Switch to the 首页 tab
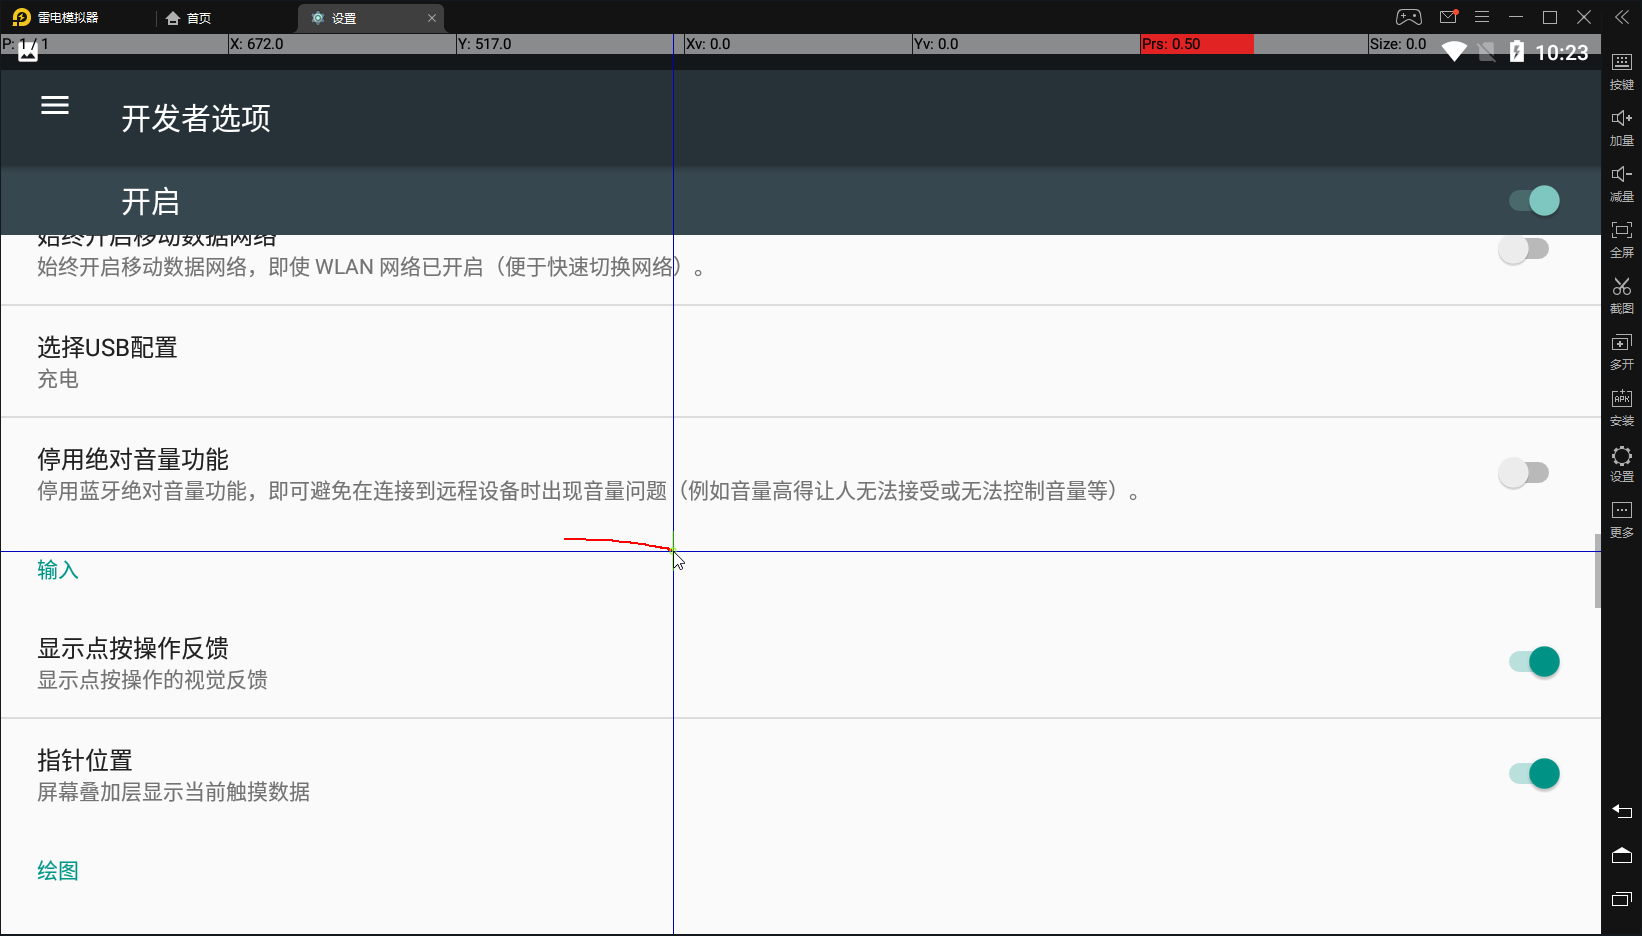 (189, 18)
